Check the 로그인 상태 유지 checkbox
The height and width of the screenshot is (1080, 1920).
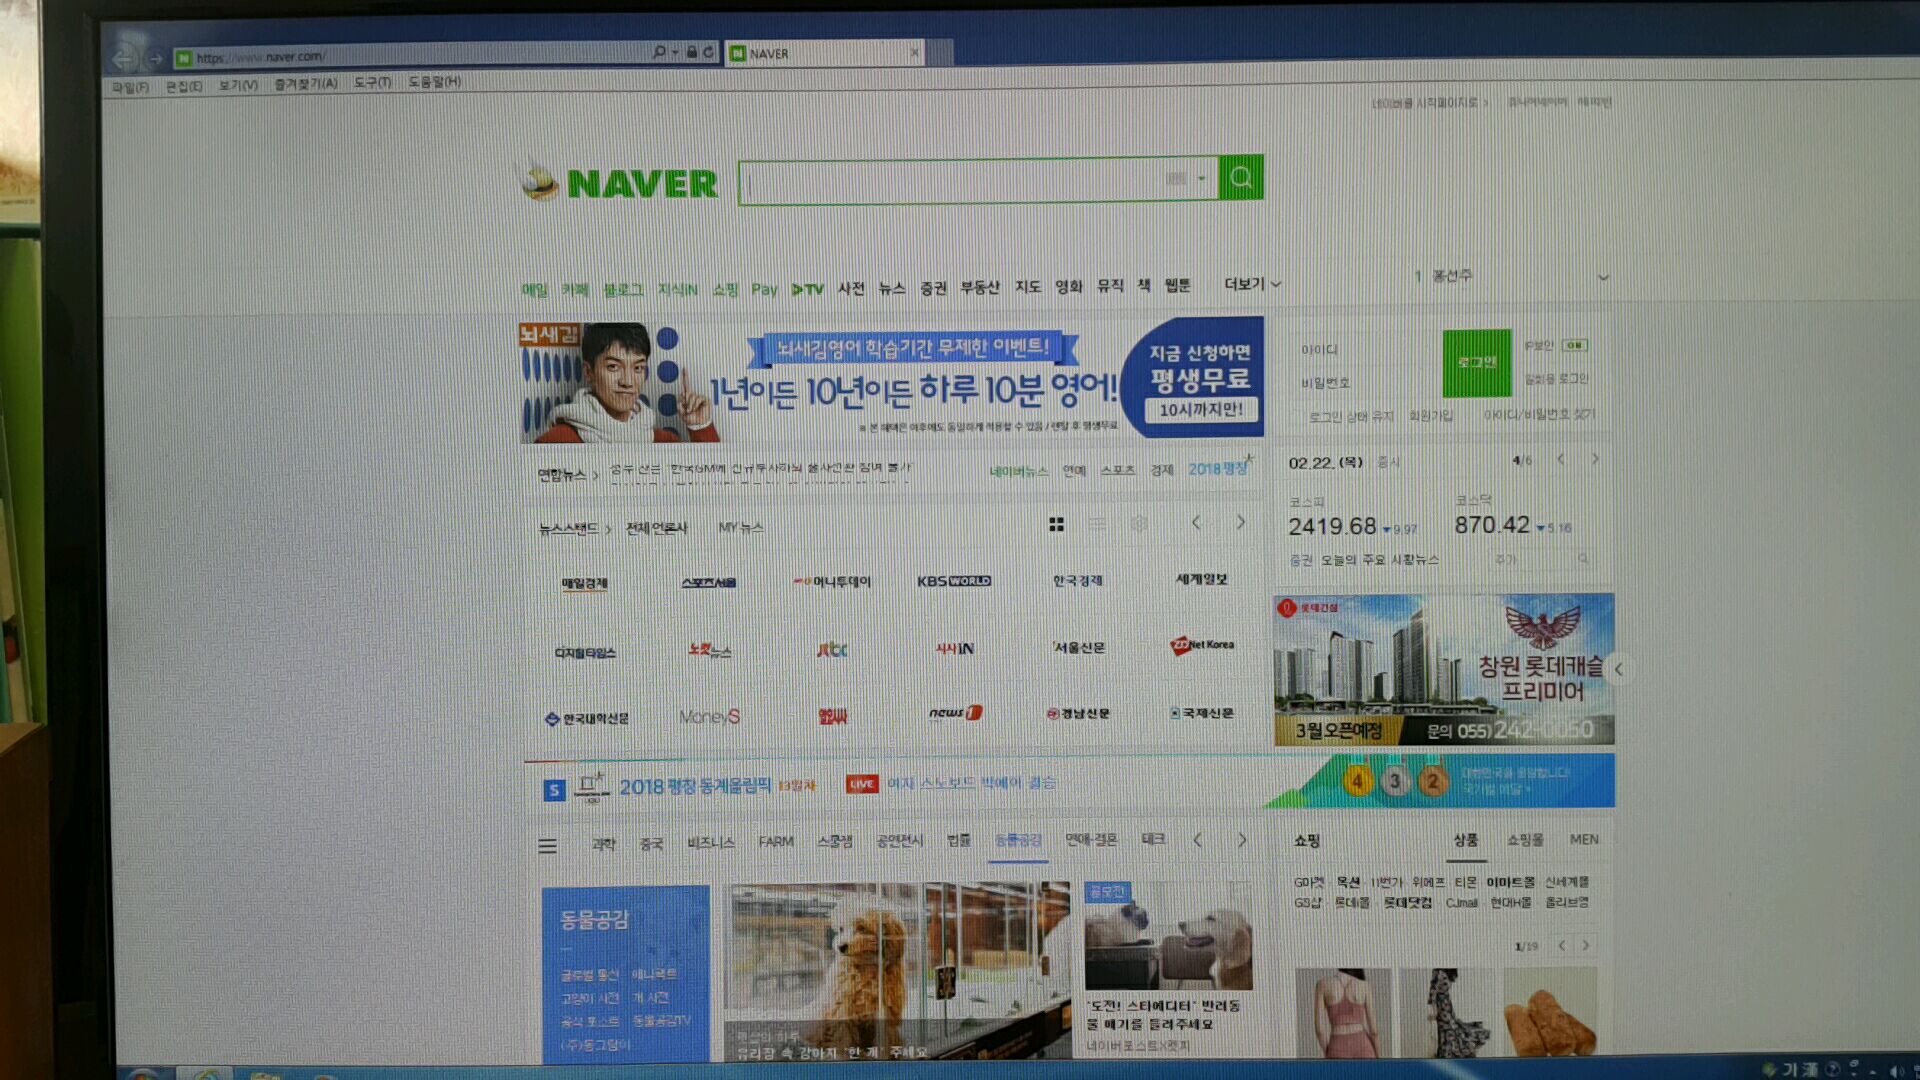(x=1300, y=416)
